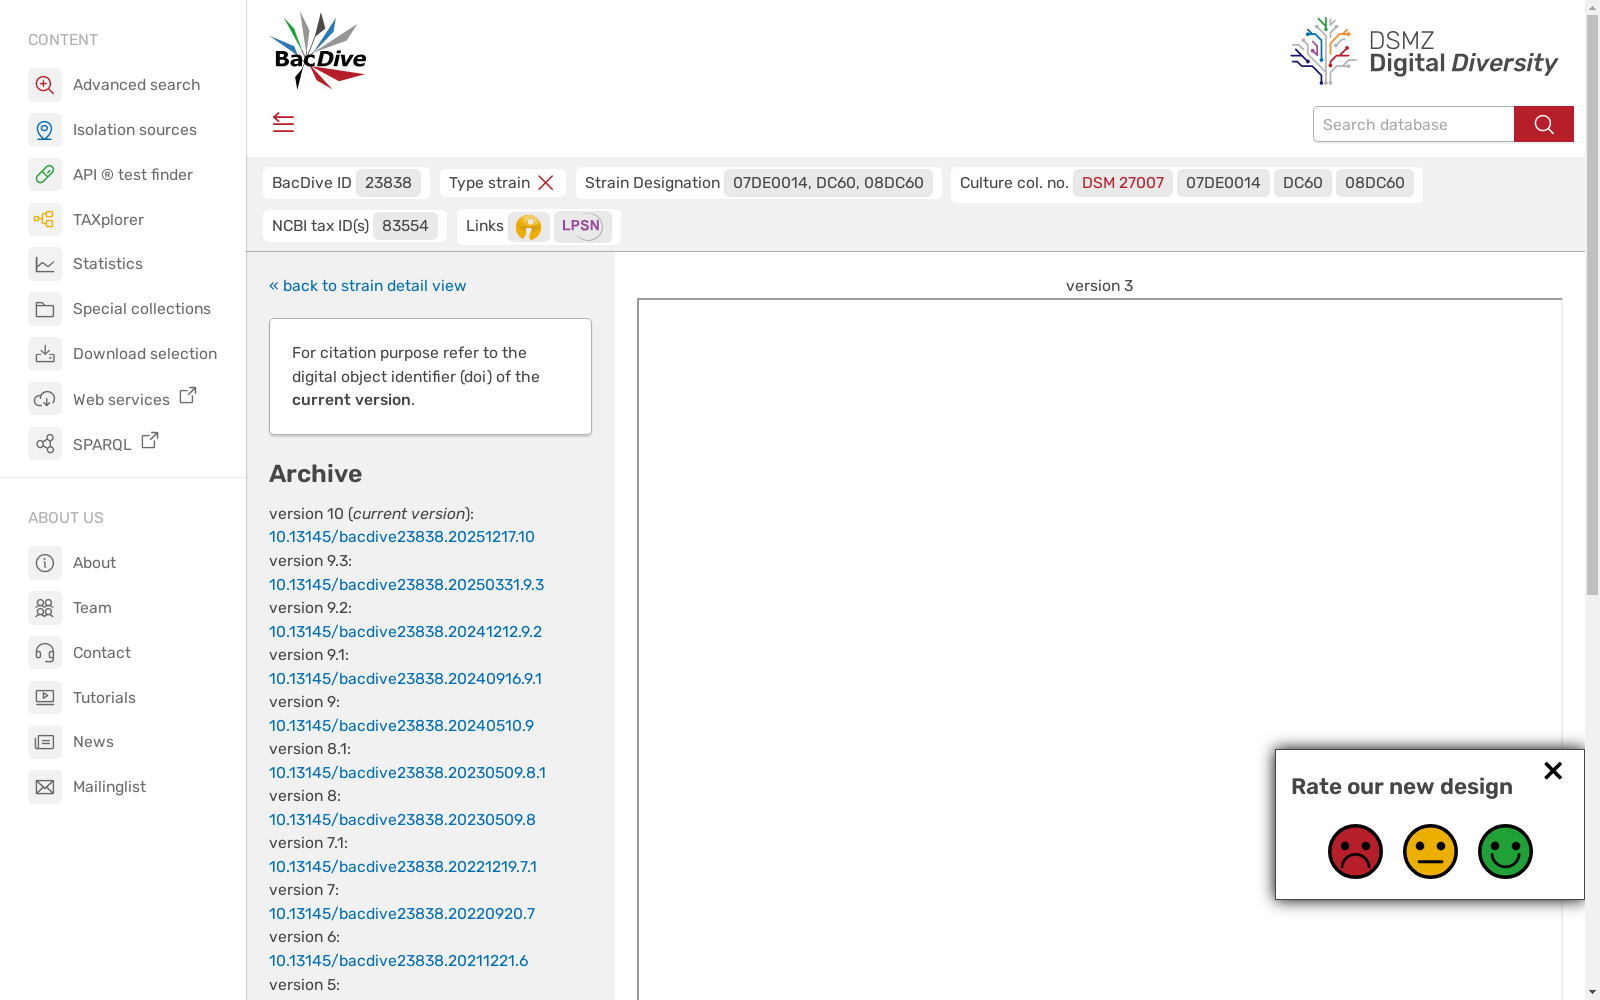Click the red search magnifier button

pyautogui.click(x=1543, y=124)
